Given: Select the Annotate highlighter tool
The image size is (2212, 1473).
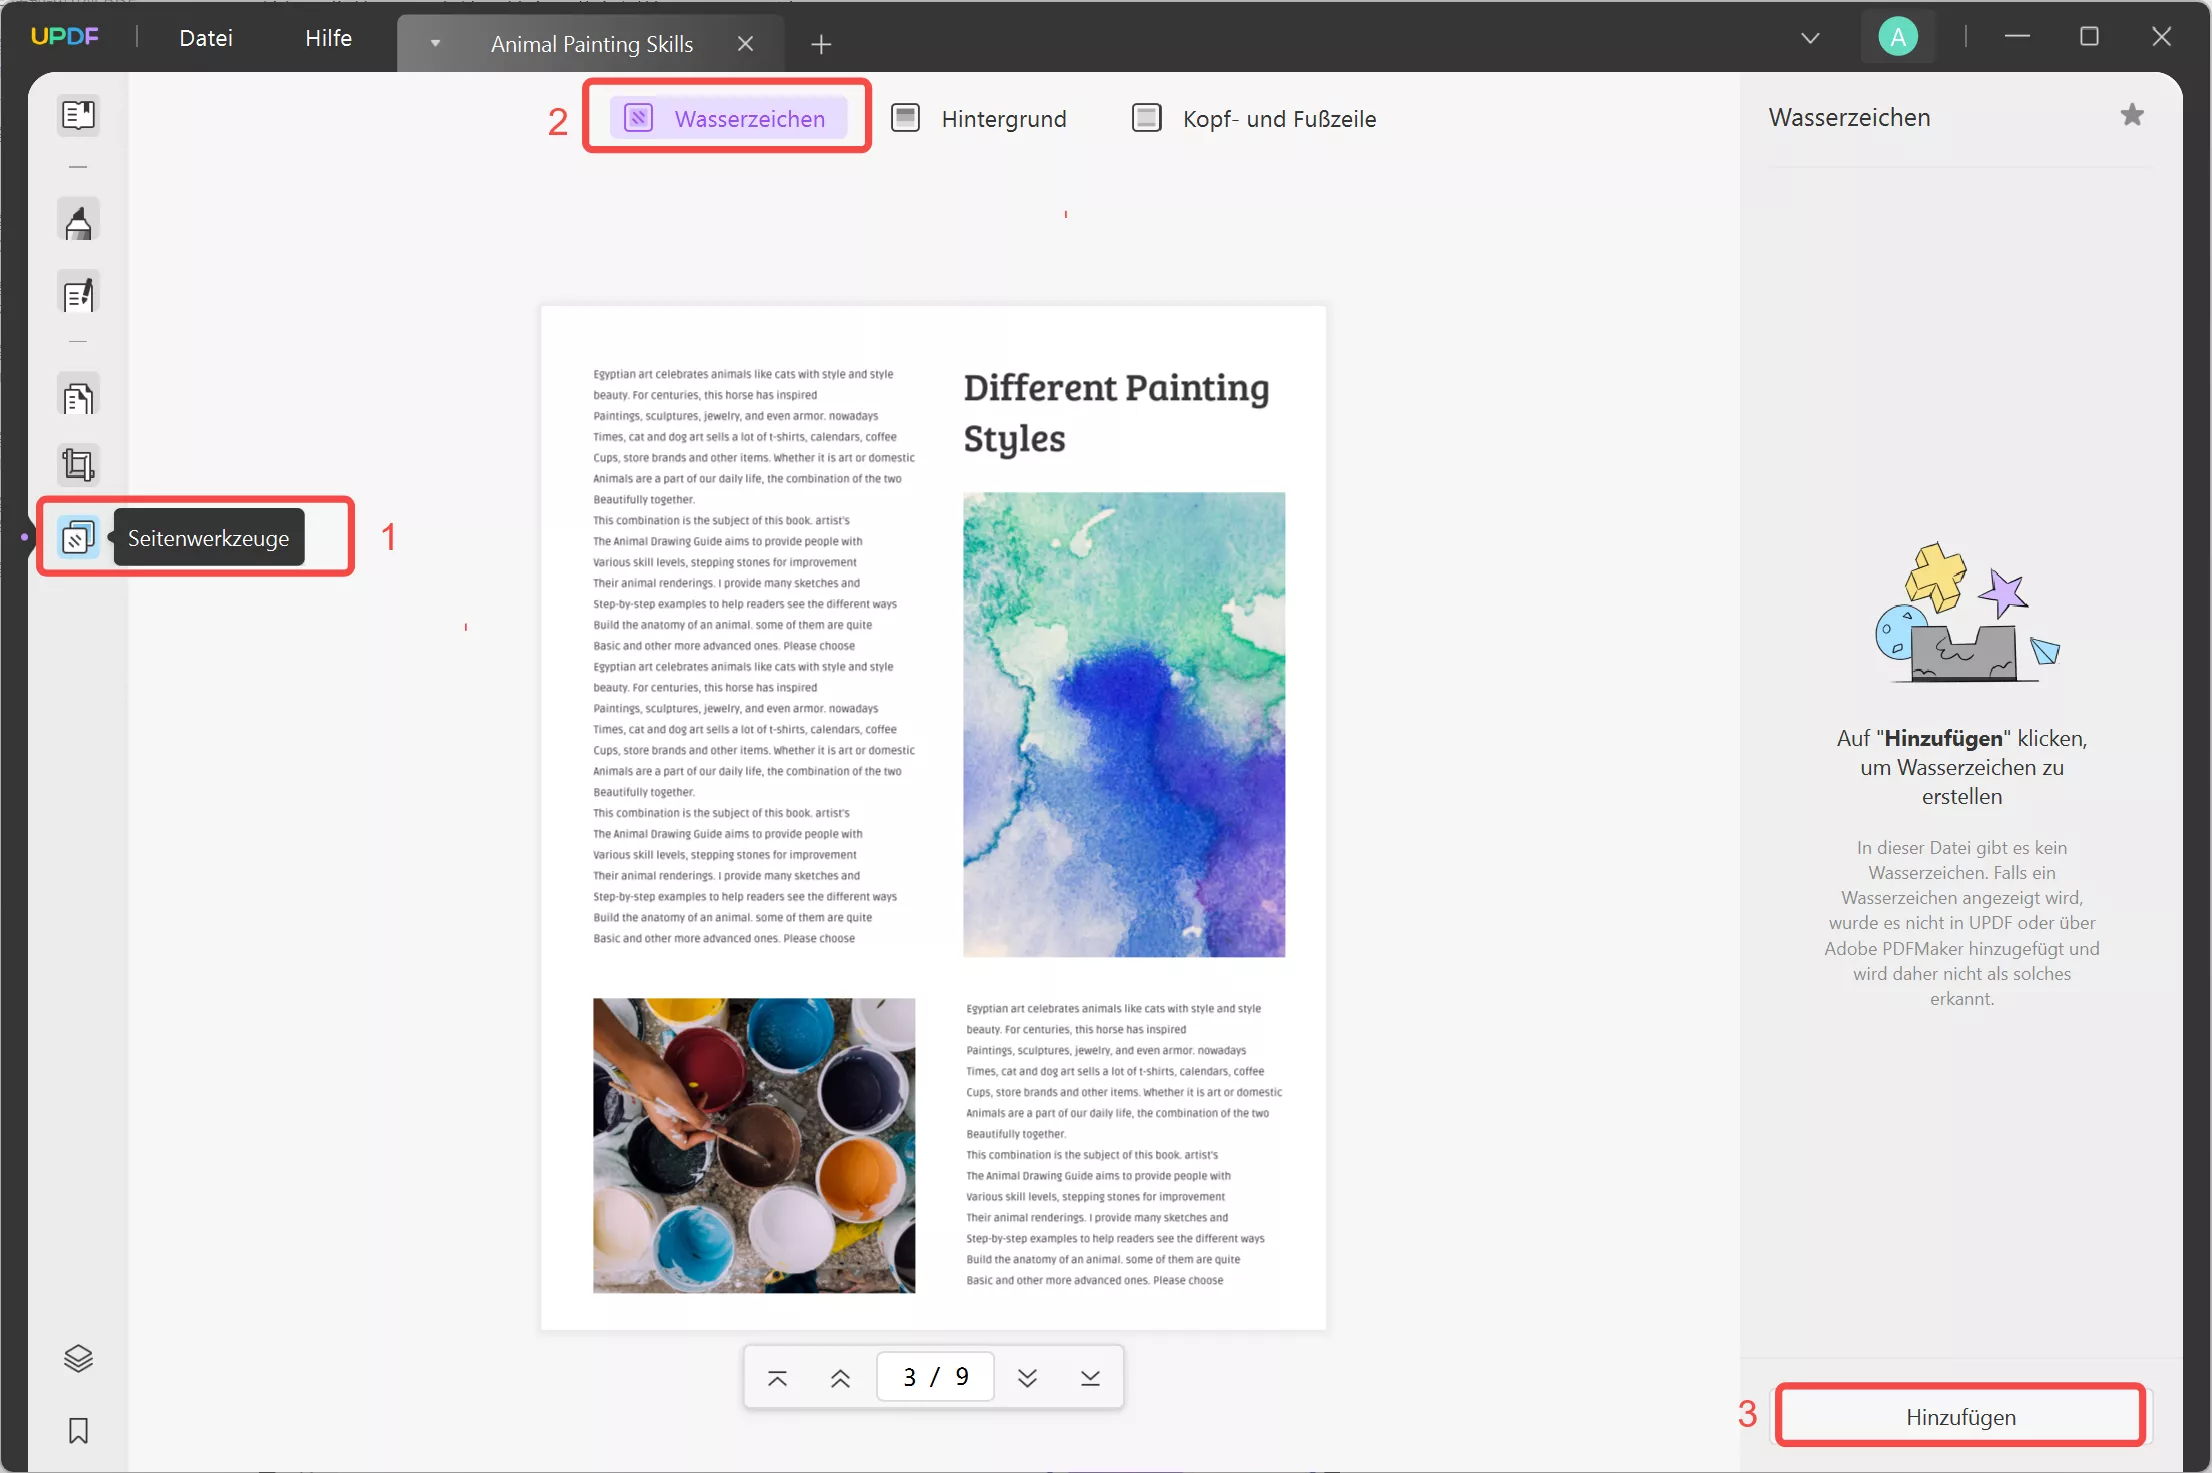Looking at the screenshot, I should [78, 220].
